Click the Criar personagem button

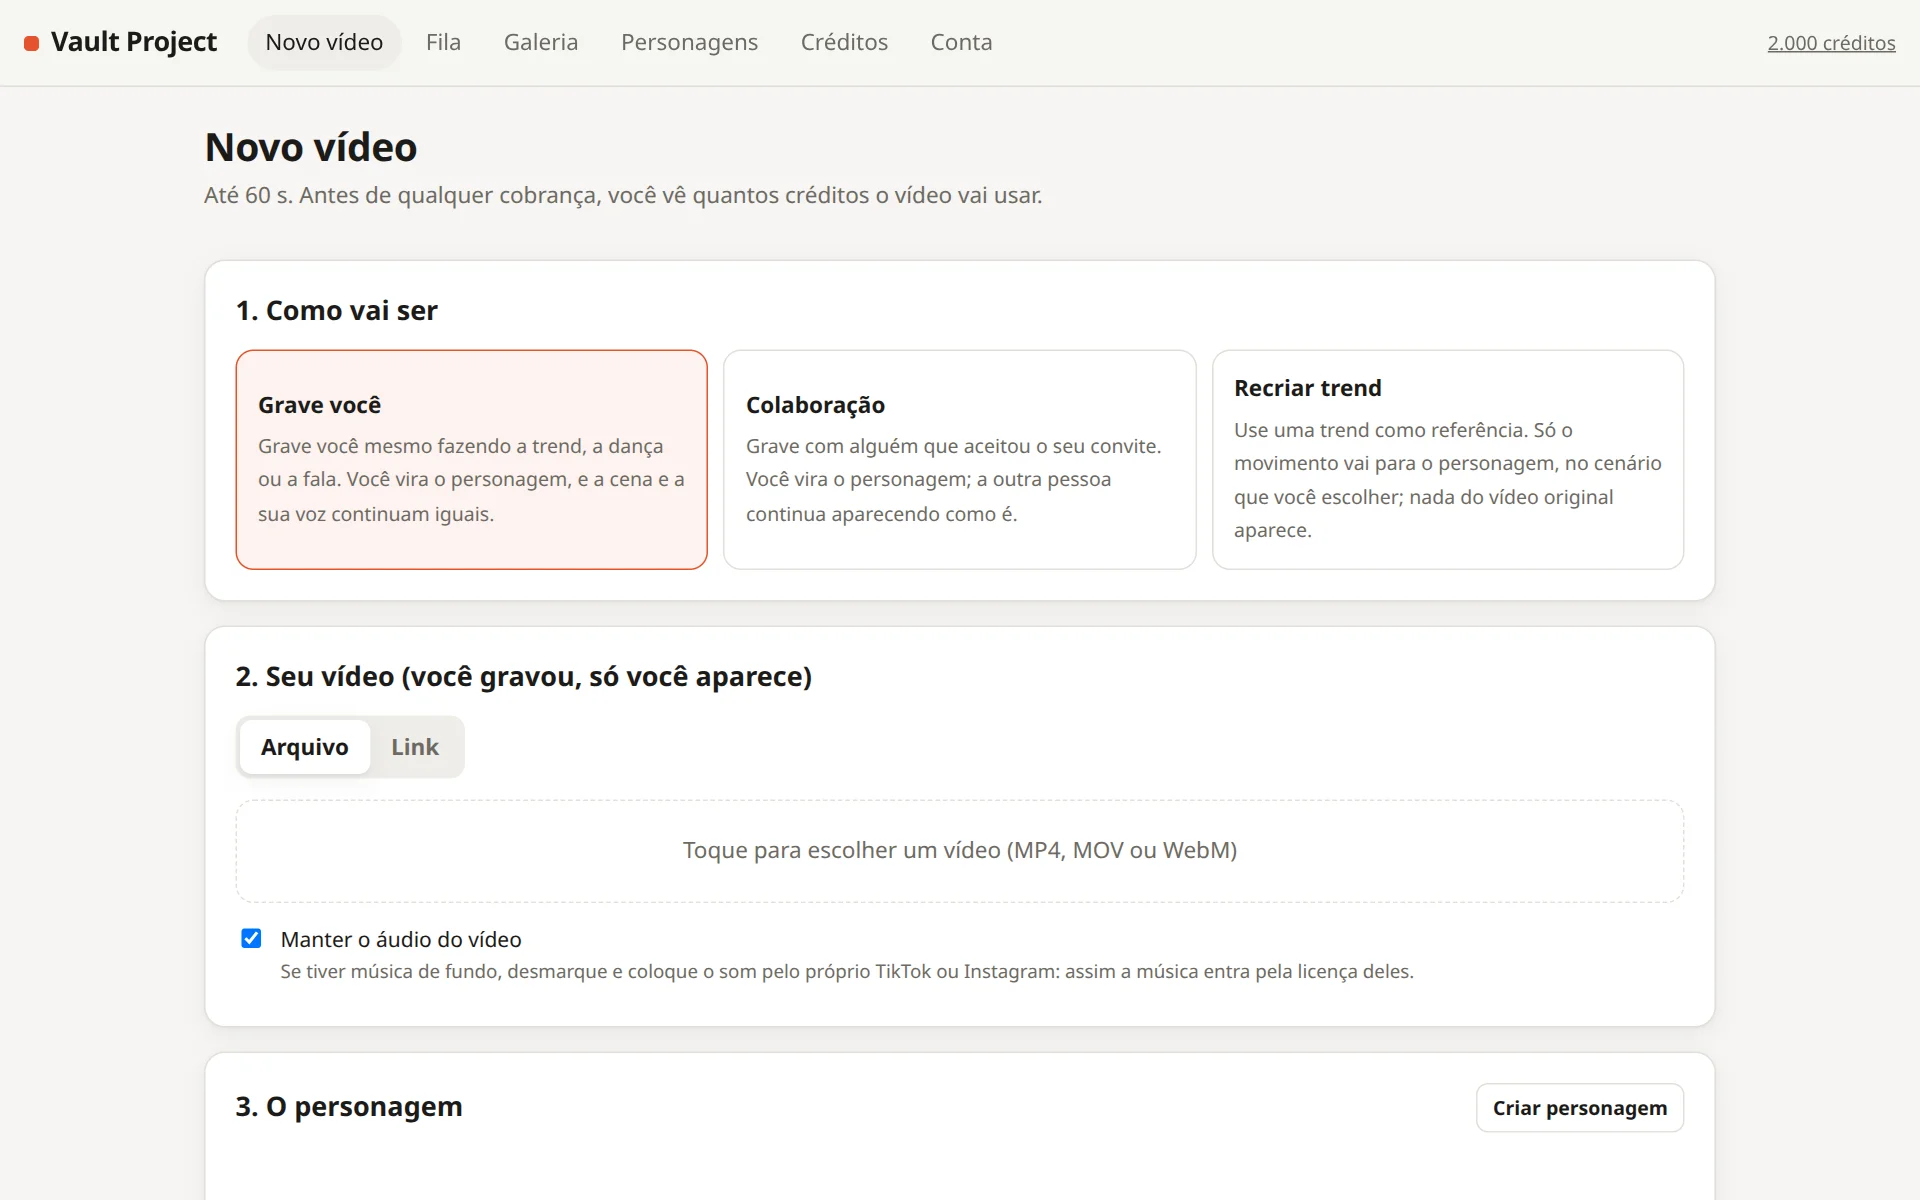pyautogui.click(x=1579, y=1108)
